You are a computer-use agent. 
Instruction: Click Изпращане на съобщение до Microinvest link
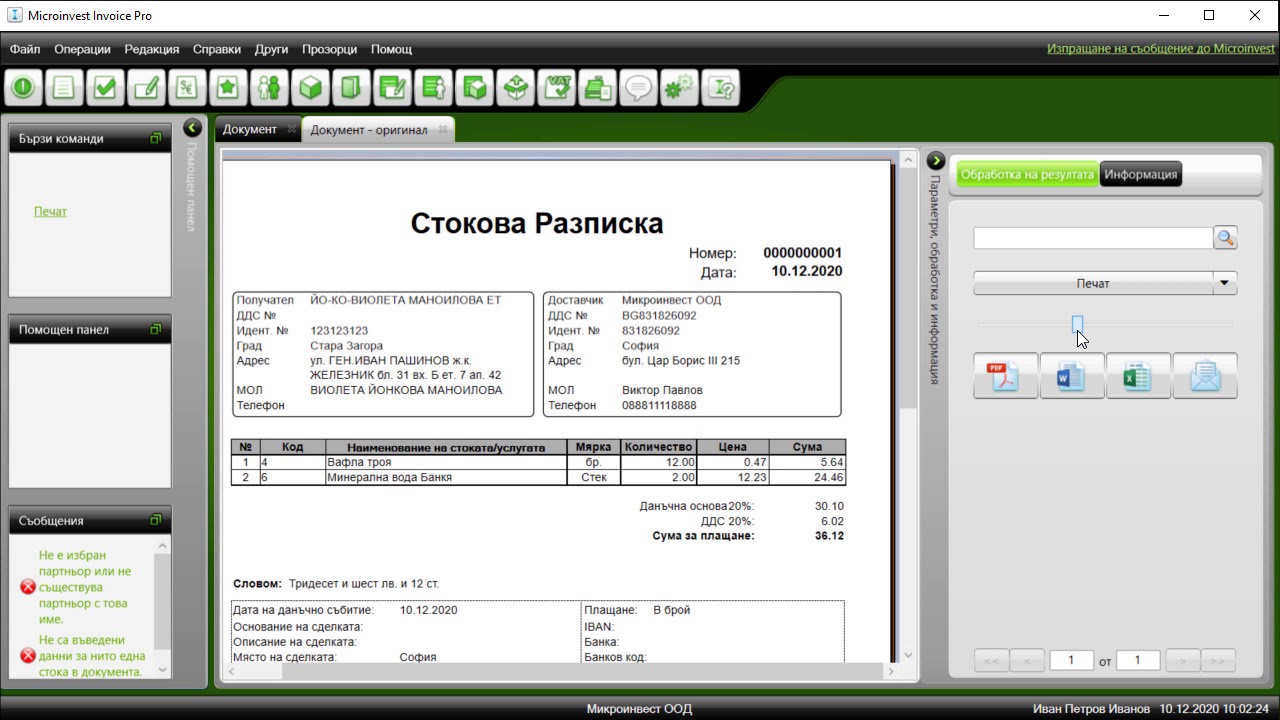(1161, 48)
